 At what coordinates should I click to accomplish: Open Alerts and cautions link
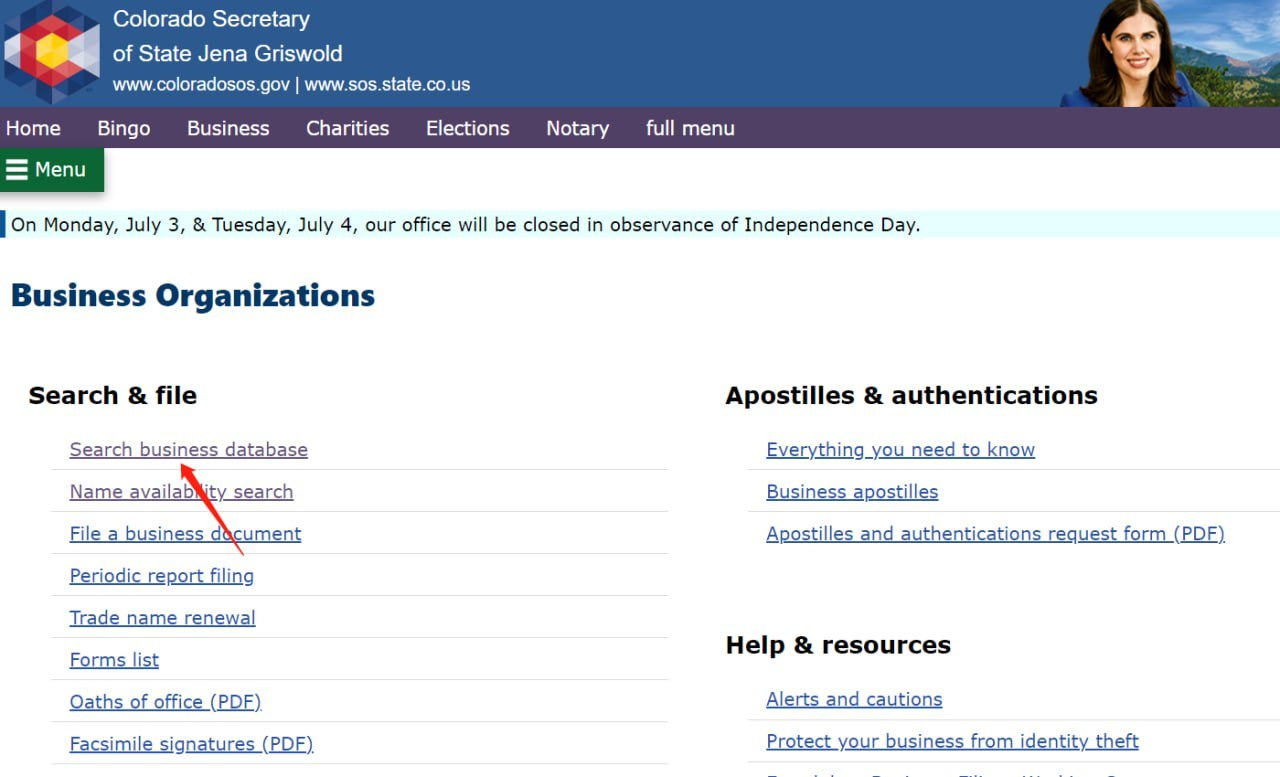click(x=854, y=699)
